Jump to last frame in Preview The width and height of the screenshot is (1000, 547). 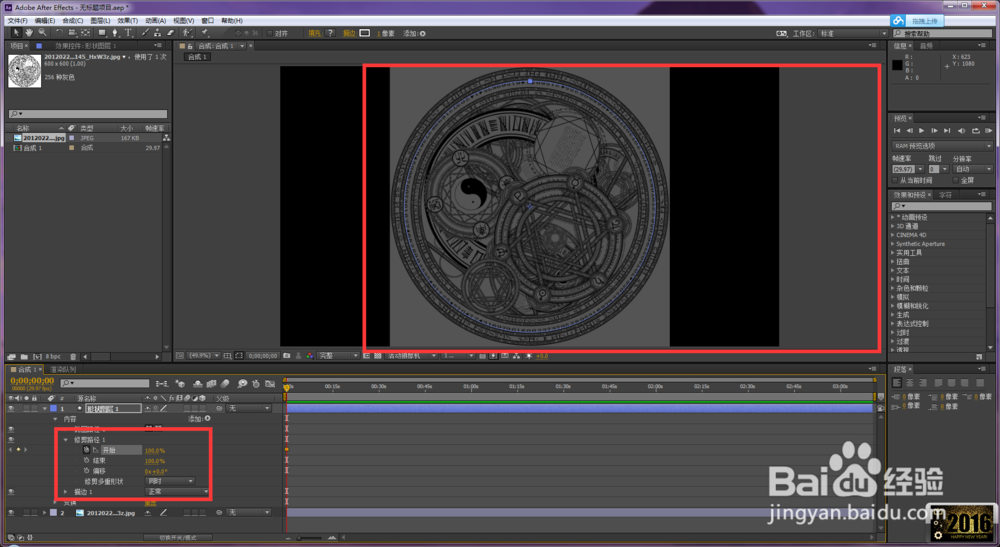pos(947,131)
